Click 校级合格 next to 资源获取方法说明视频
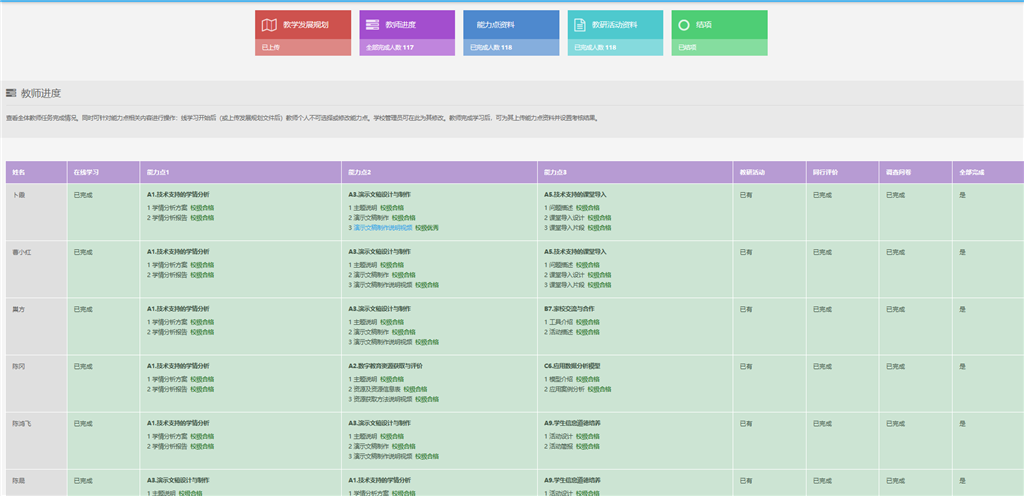 pyautogui.click(x=427, y=399)
